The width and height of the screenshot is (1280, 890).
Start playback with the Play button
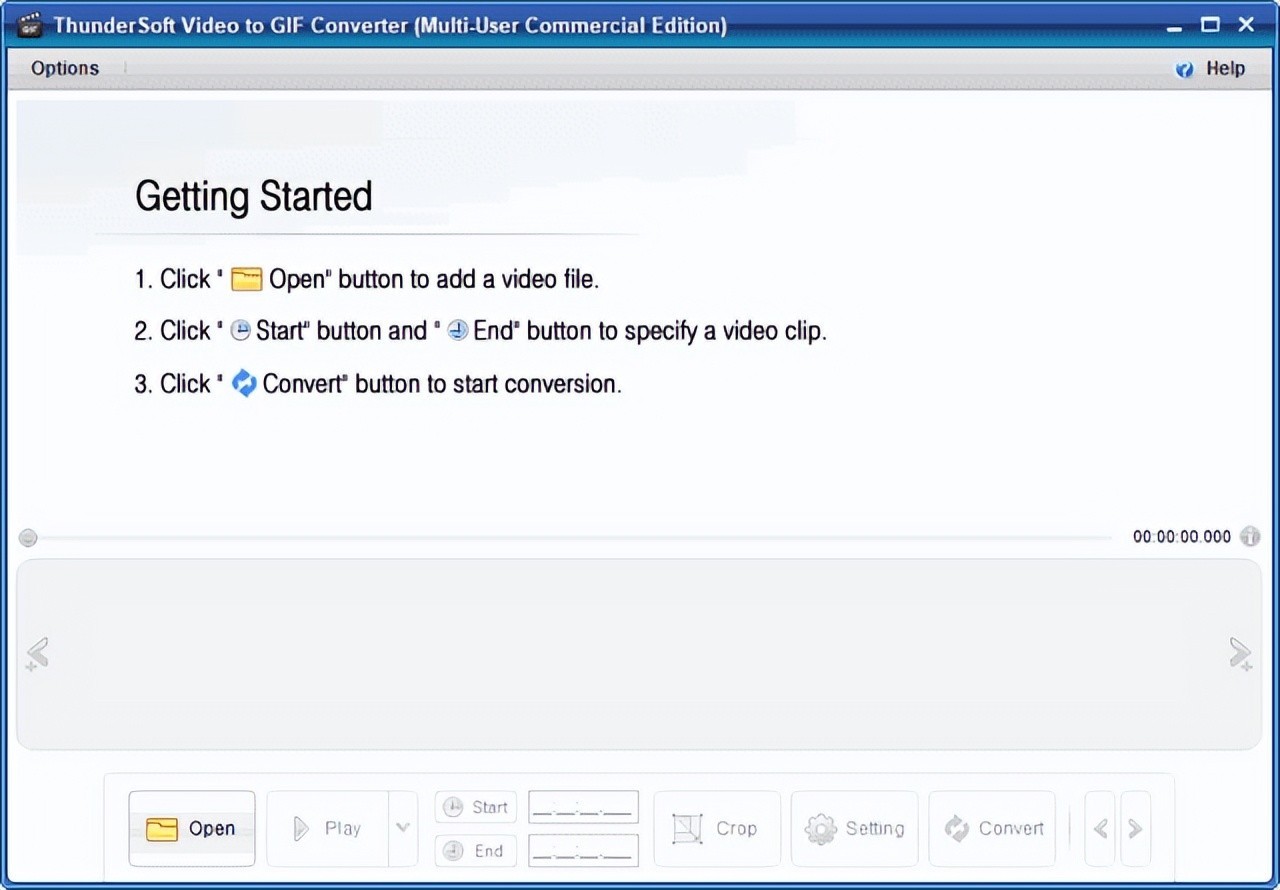pos(327,828)
